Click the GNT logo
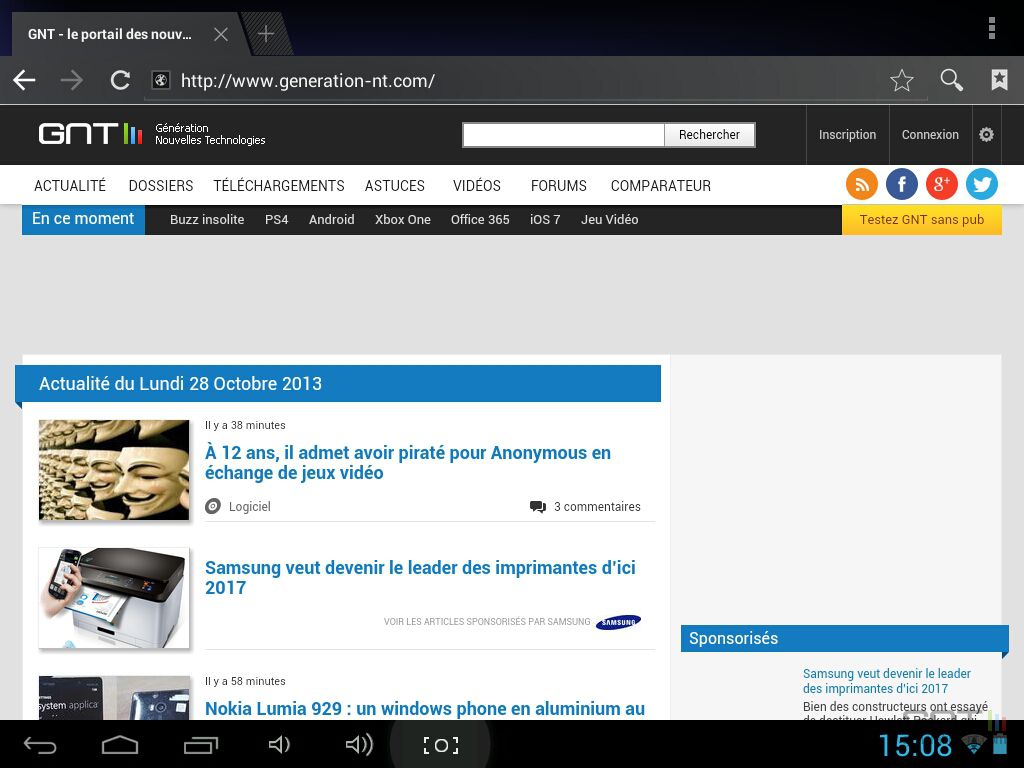This screenshot has height=768, width=1024. (90, 134)
